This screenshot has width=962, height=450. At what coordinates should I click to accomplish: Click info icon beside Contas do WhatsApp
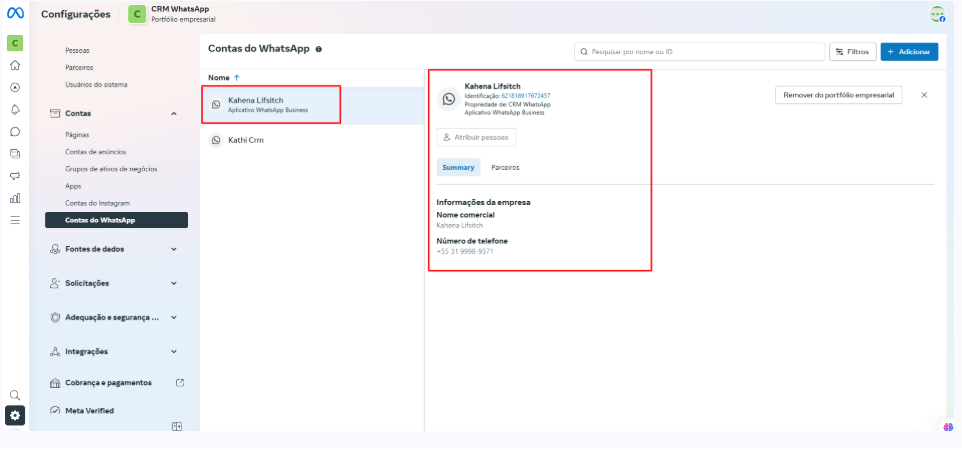coord(318,49)
